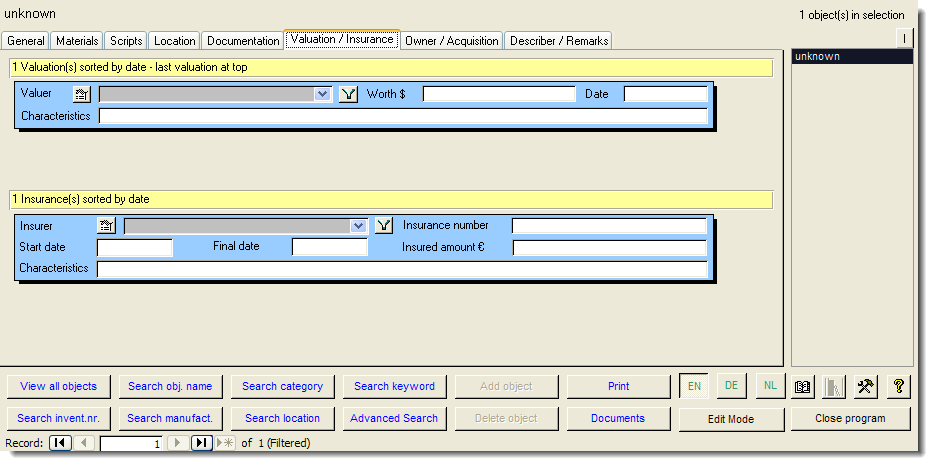This screenshot has width=926, height=459.
Task: Click the filter funnel icon next to Valuer dropdown
Action: (x=348, y=94)
